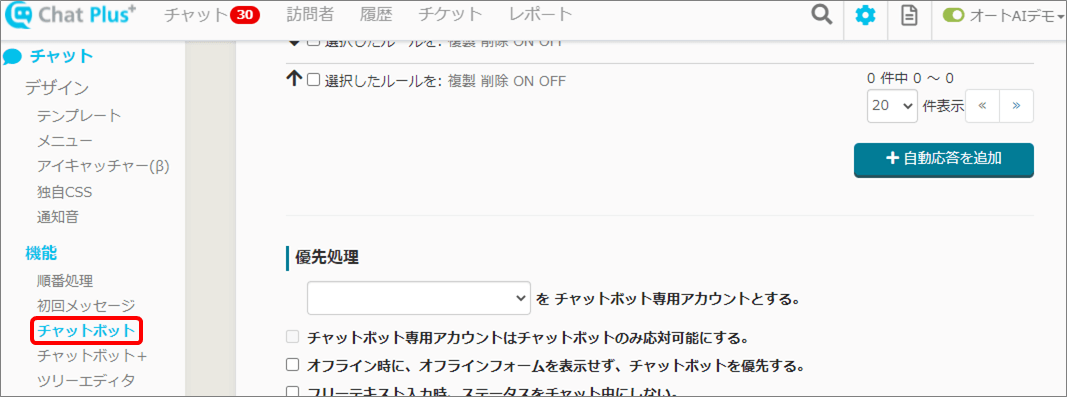Click the red 30 notification badge

[x=245, y=14]
